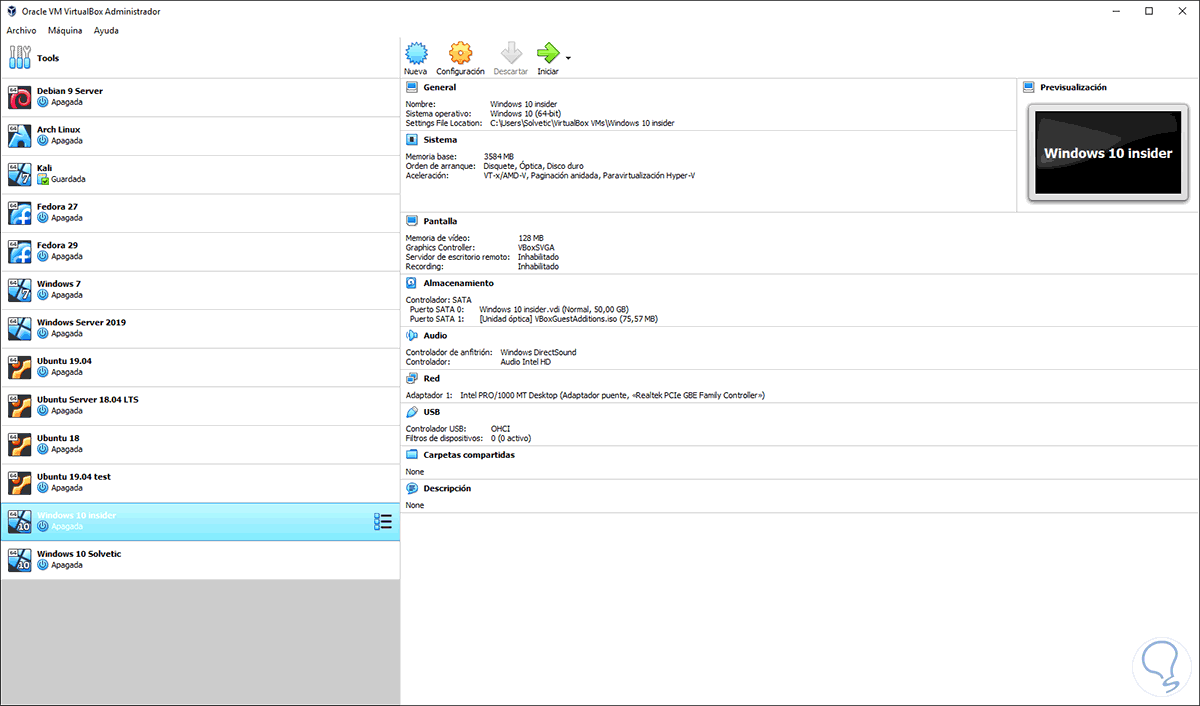Click VBoxGuestAdditions.iso optical drive entry
Viewport: 1200px width, 706px height.
[x=568, y=319]
